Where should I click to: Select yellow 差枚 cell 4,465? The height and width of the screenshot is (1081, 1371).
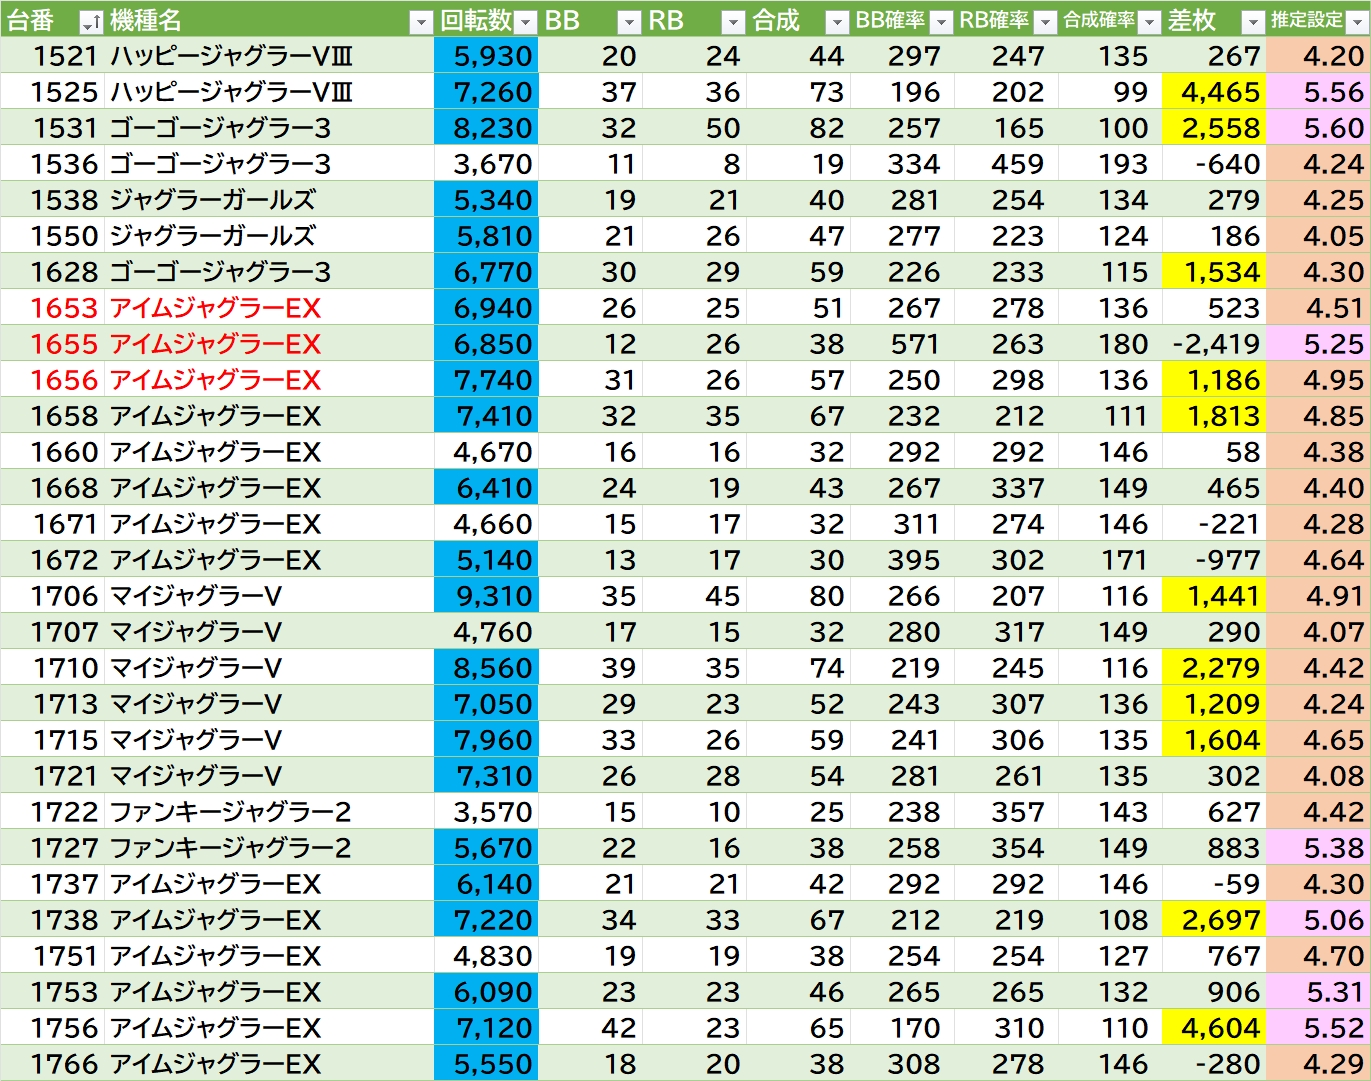[1214, 92]
